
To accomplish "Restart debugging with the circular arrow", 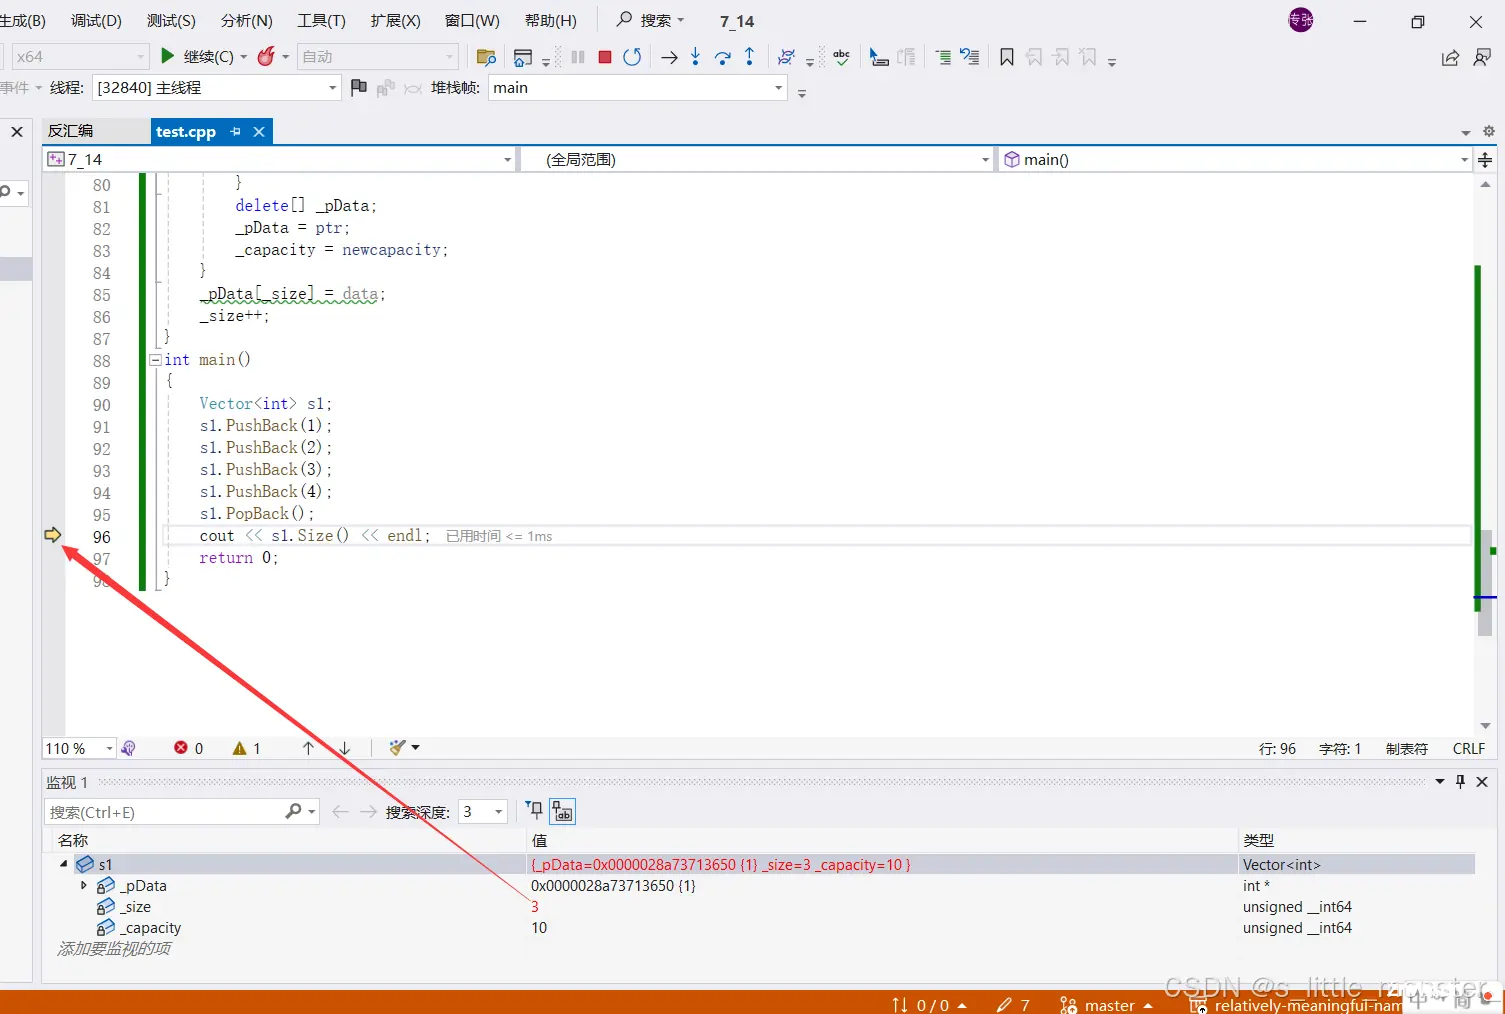I will (632, 57).
